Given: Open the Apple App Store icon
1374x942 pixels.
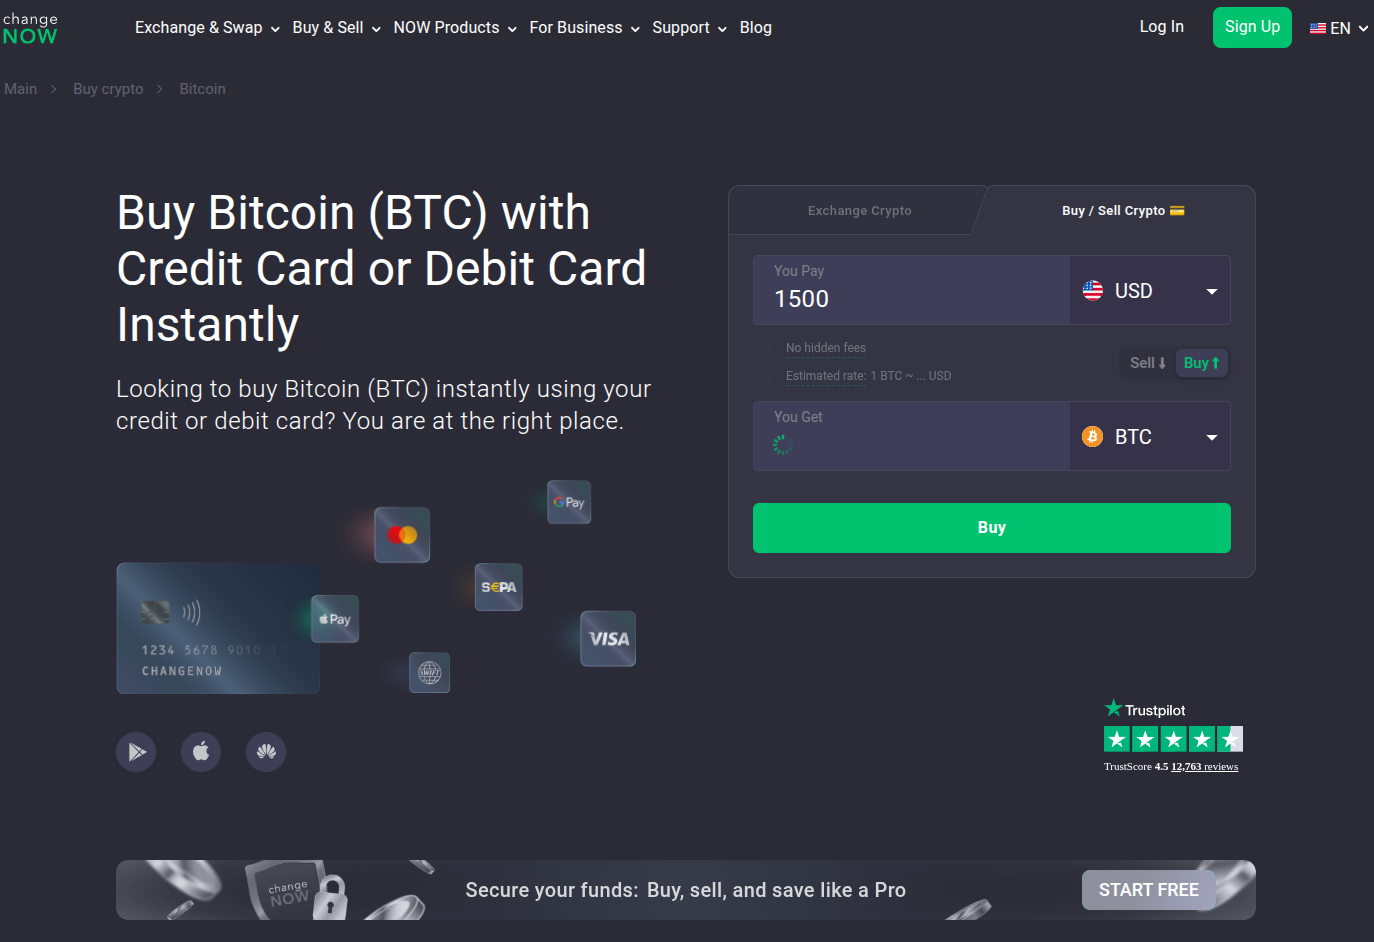Looking at the screenshot, I should 201,752.
